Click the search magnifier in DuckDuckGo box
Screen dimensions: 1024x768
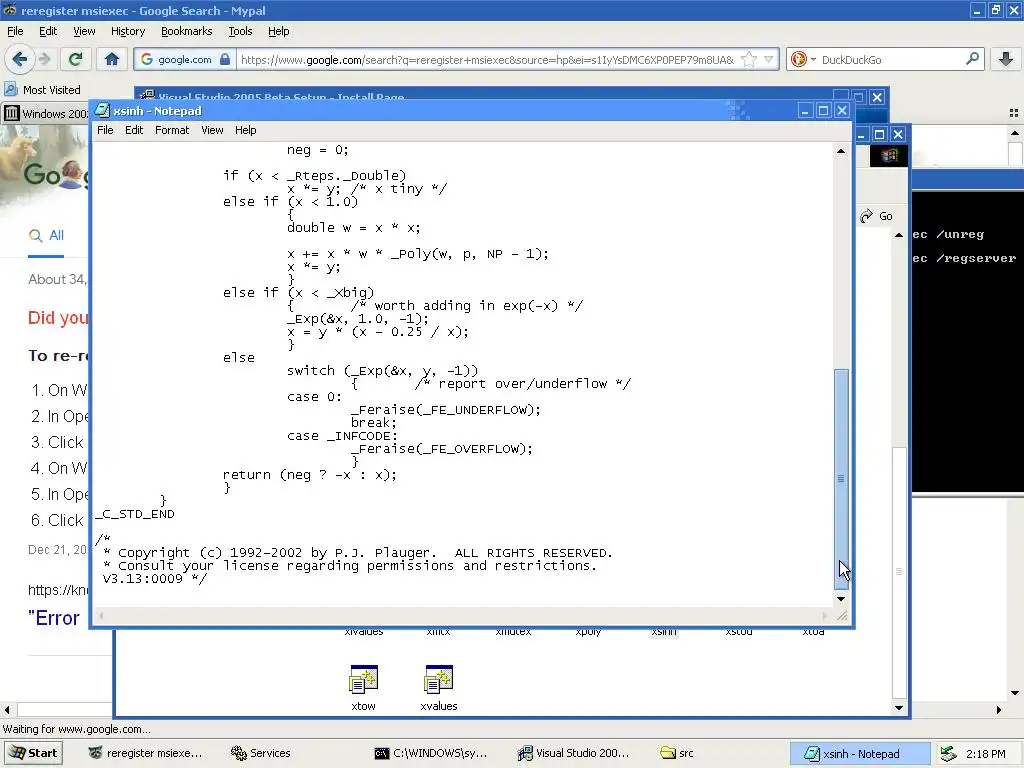[x=972, y=59]
